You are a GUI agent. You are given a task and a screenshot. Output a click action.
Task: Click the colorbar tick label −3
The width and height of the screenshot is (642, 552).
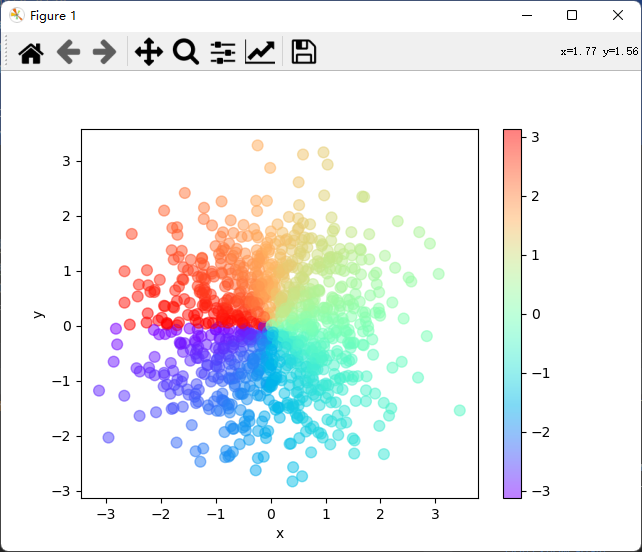click(x=541, y=491)
